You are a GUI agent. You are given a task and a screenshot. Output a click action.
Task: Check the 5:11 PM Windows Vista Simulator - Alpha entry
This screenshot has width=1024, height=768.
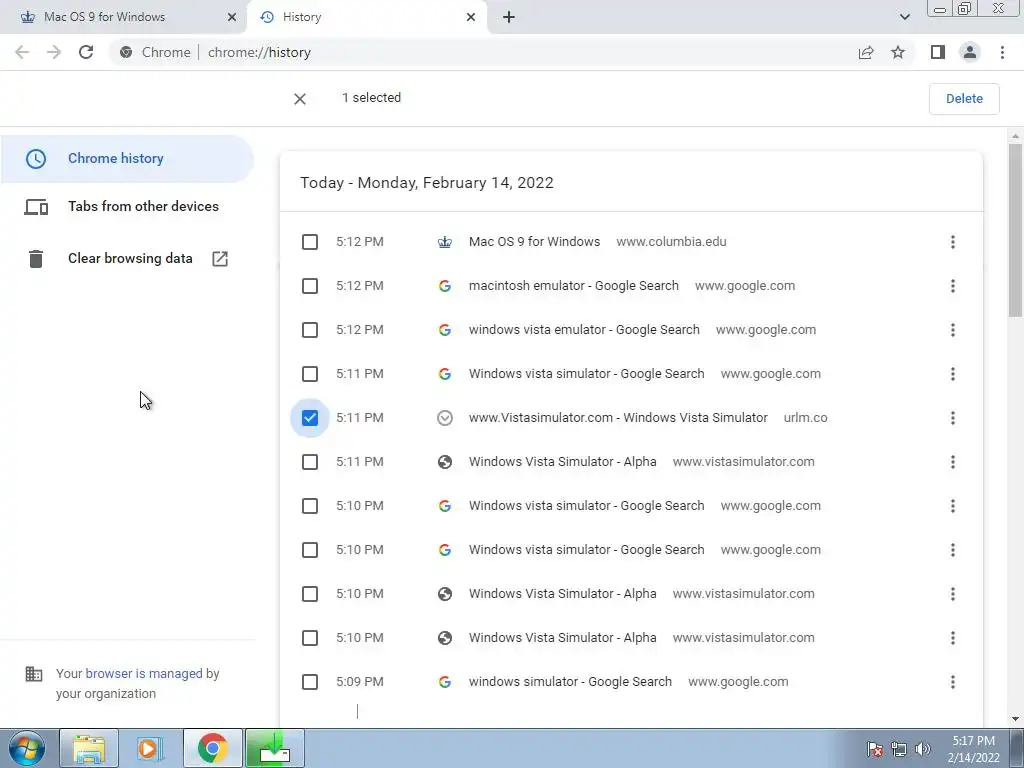[310, 462]
